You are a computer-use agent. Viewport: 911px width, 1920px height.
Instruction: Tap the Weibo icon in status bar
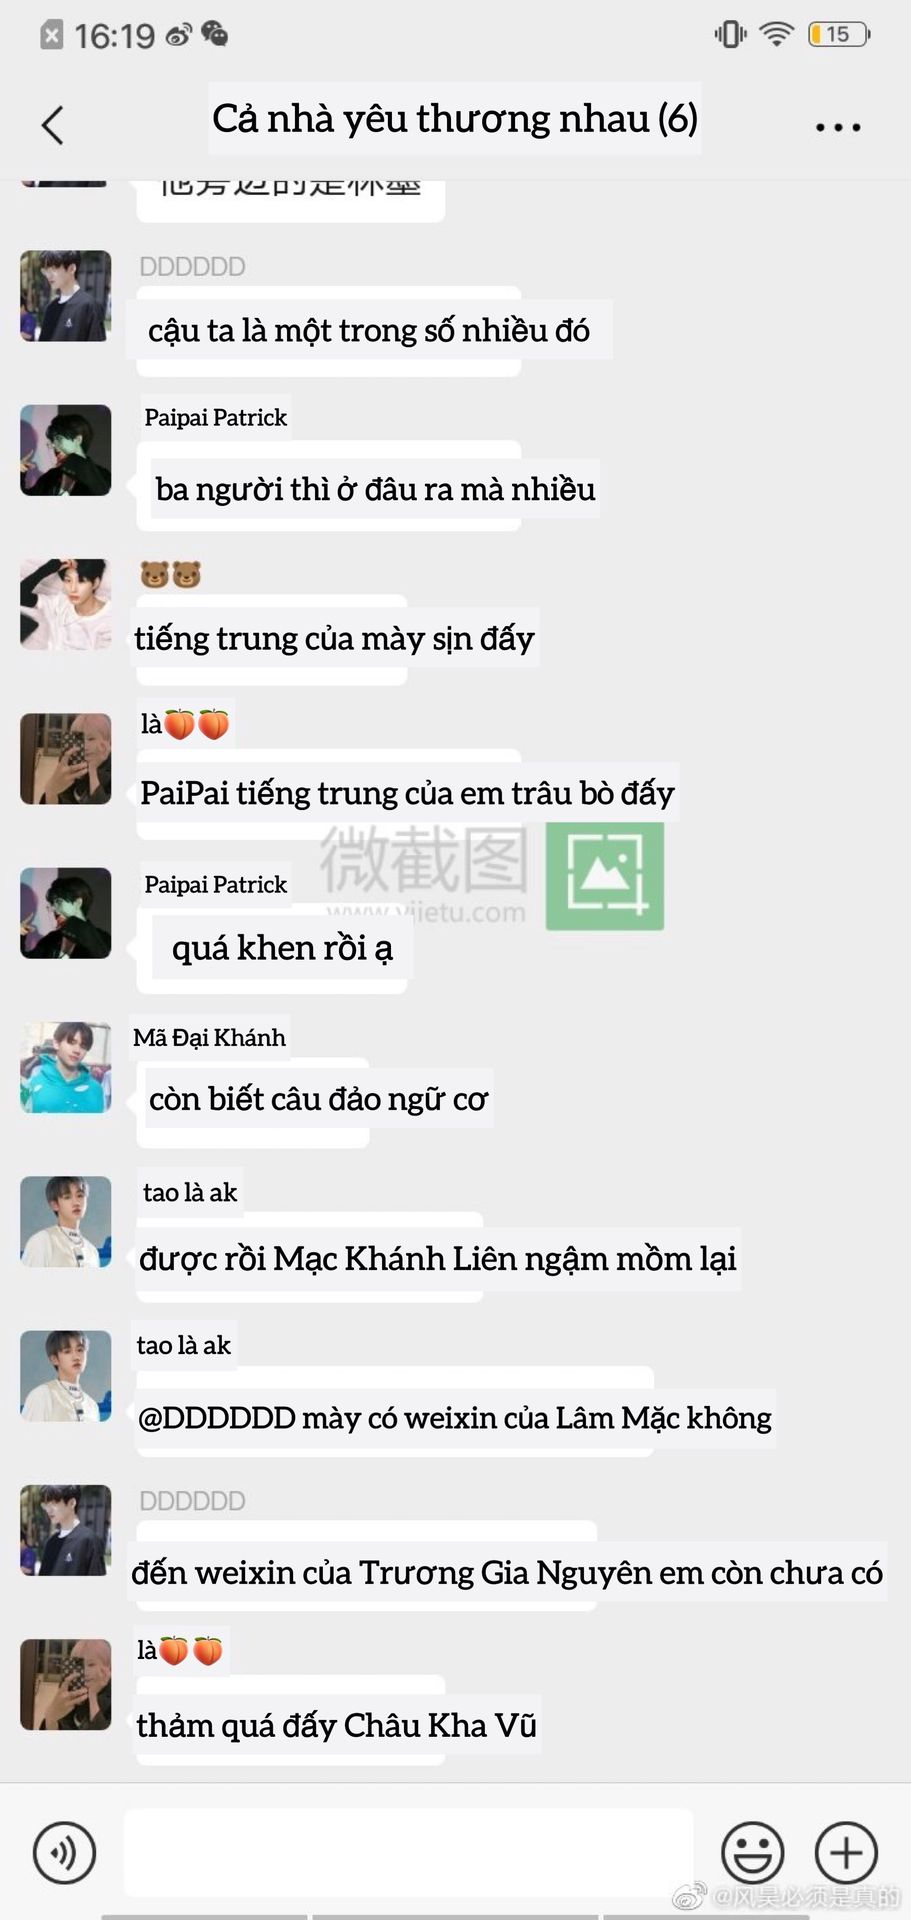pyautogui.click(x=178, y=36)
